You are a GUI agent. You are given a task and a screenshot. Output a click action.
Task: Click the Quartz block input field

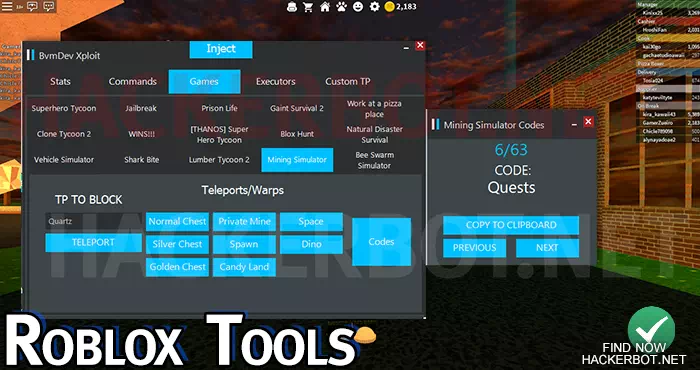(93, 221)
